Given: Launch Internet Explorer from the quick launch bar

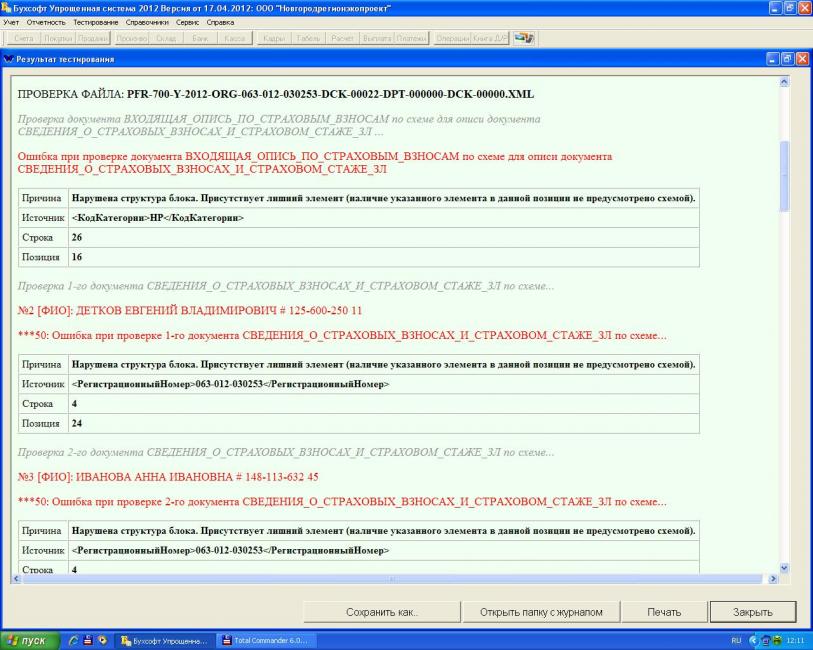Looking at the screenshot, I should point(74,640).
